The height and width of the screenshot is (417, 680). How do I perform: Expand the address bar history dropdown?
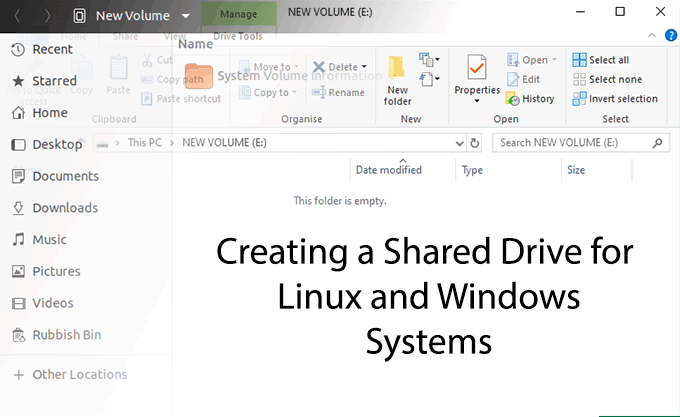pos(459,143)
